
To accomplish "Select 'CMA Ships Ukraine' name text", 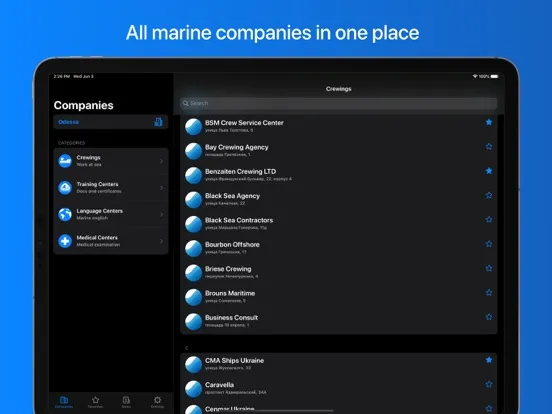I will point(234,360).
